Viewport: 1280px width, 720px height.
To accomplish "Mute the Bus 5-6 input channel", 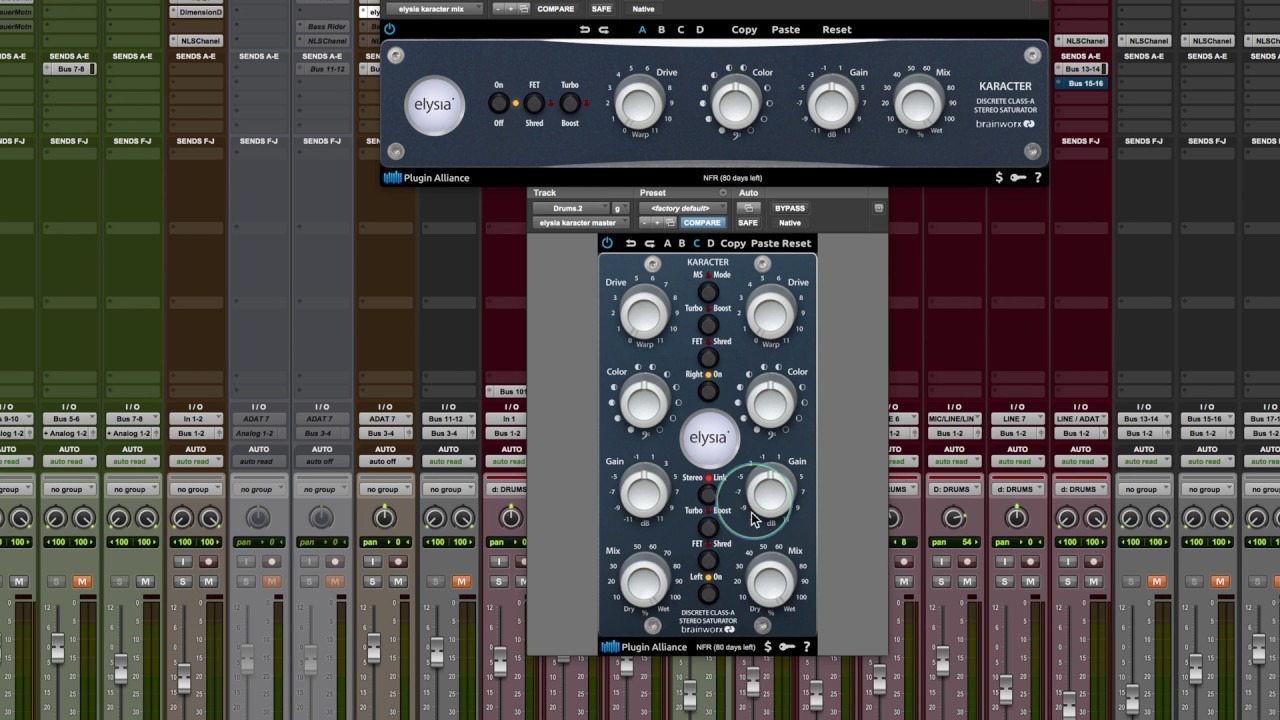I will [82, 581].
